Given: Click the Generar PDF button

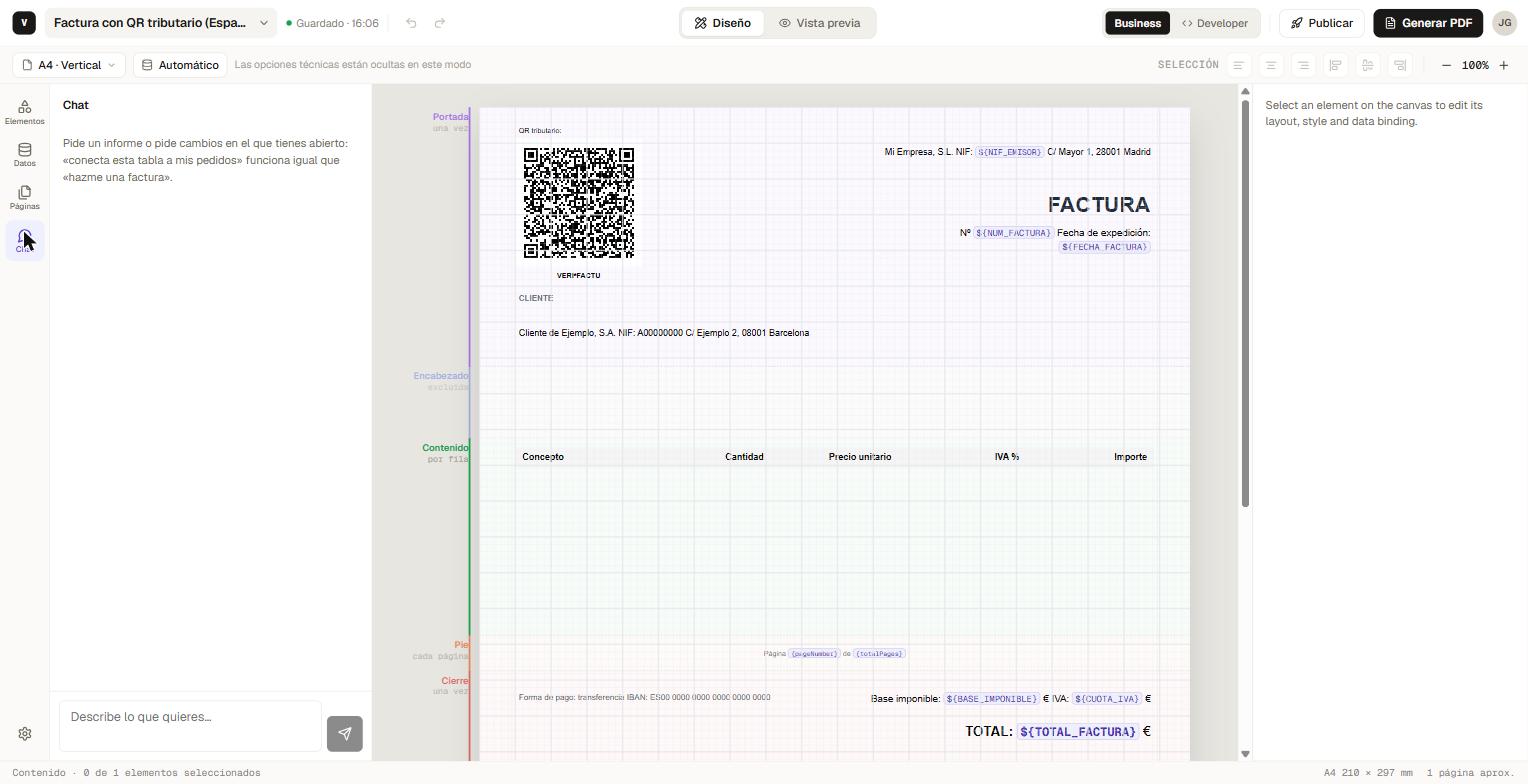Looking at the screenshot, I should pyautogui.click(x=1428, y=23).
